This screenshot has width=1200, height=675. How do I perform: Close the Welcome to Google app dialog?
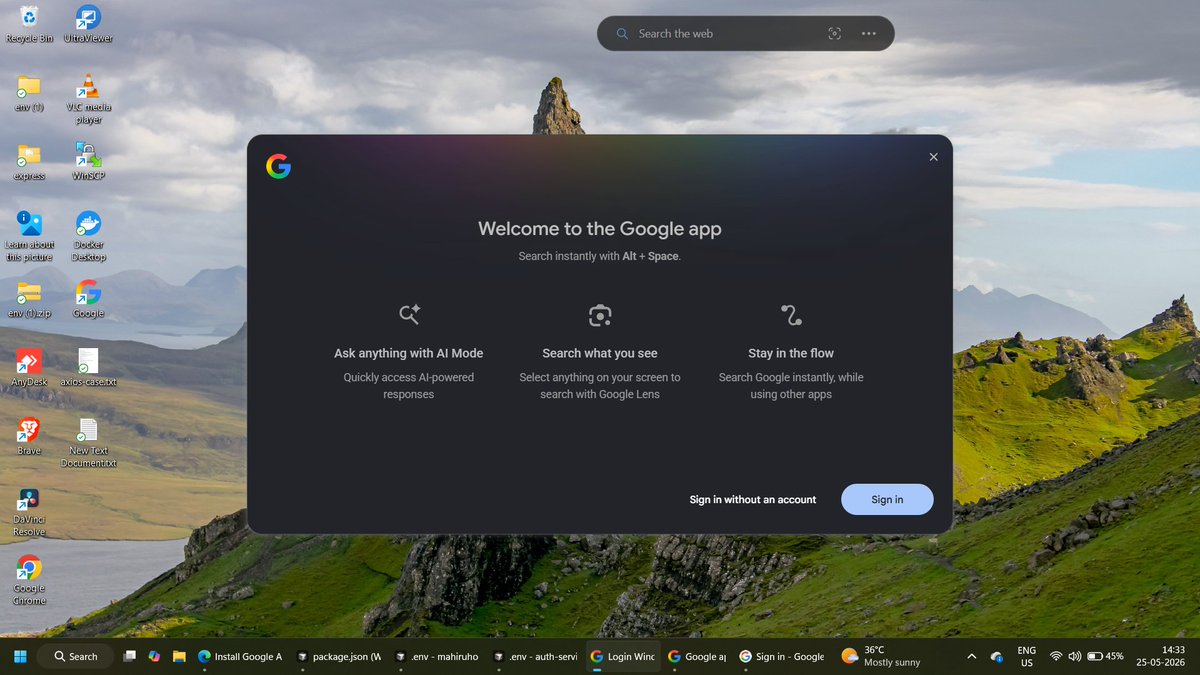(933, 157)
